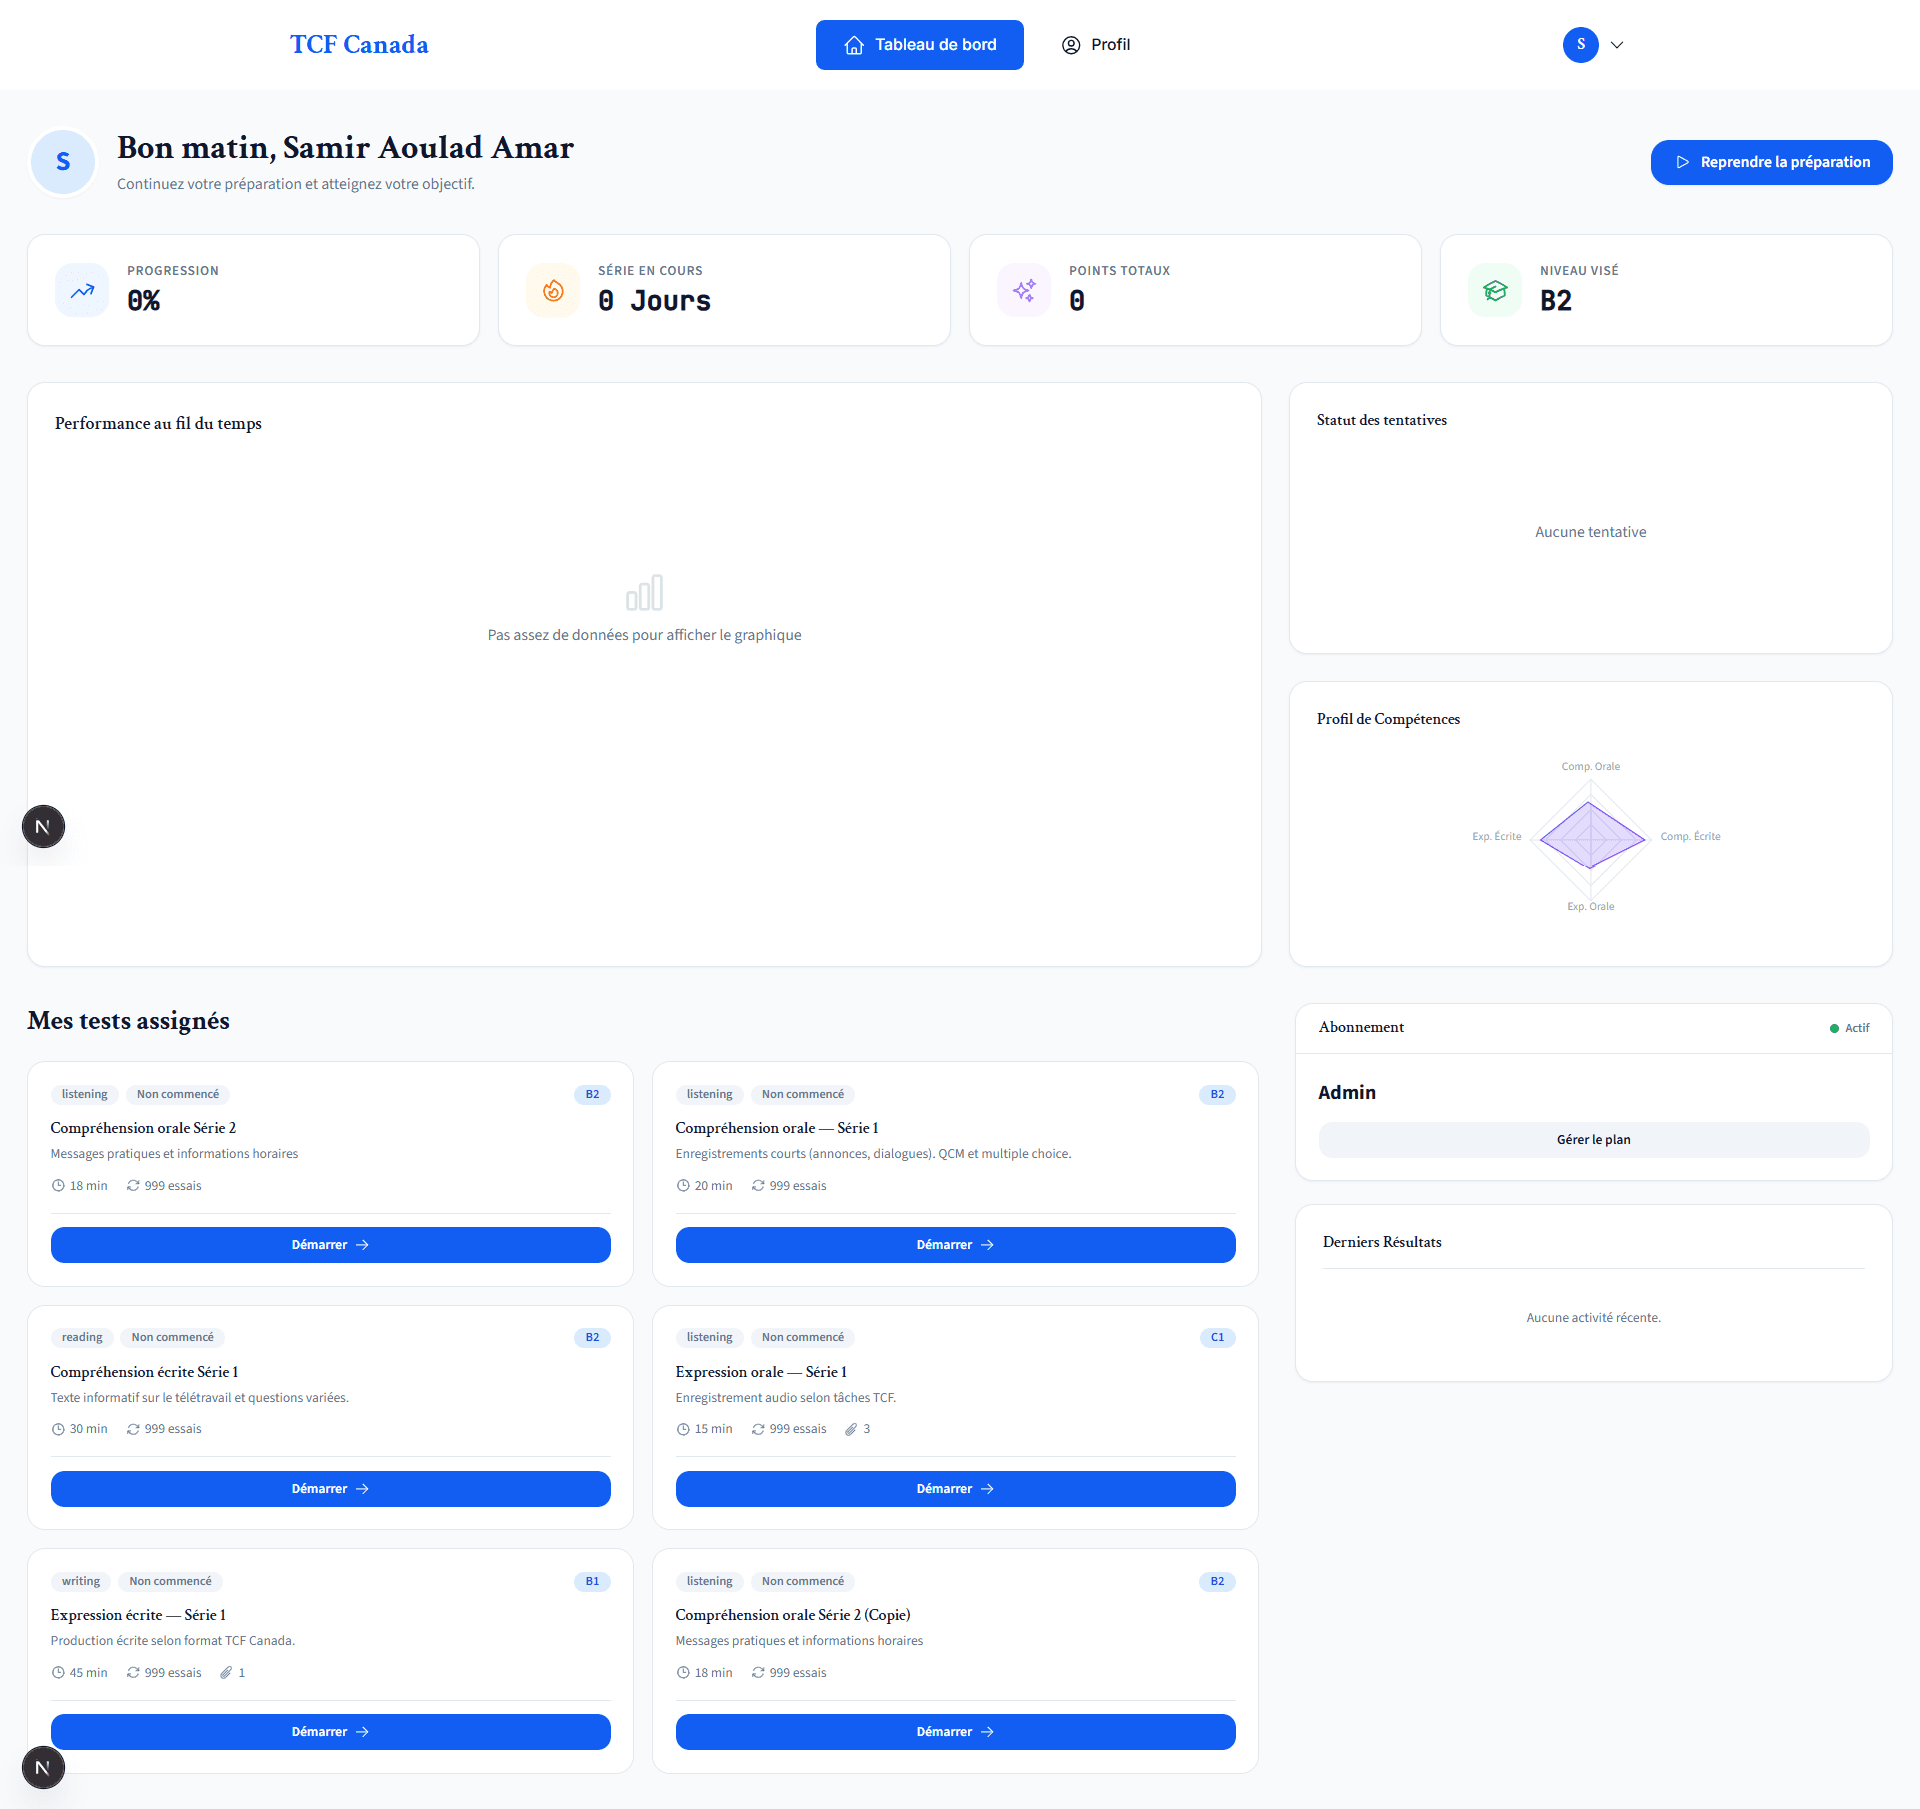This screenshot has width=1920, height=1809.
Task: Click the paperclip icon in Expression orale card
Action: click(x=851, y=1430)
